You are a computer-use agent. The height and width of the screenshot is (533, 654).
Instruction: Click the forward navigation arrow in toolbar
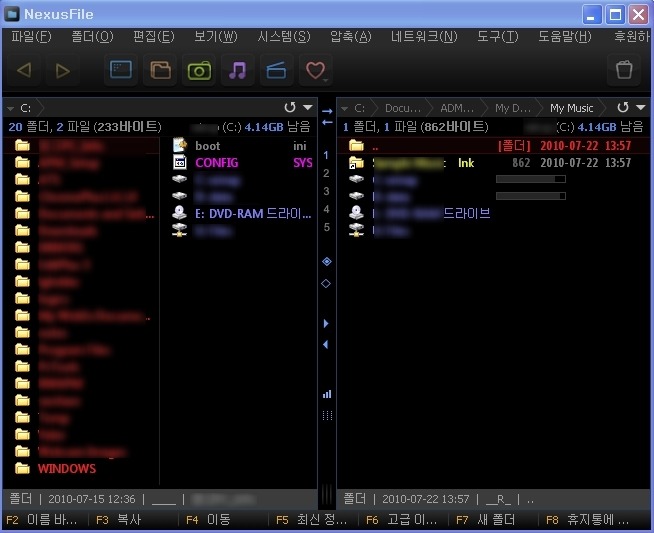coord(62,70)
